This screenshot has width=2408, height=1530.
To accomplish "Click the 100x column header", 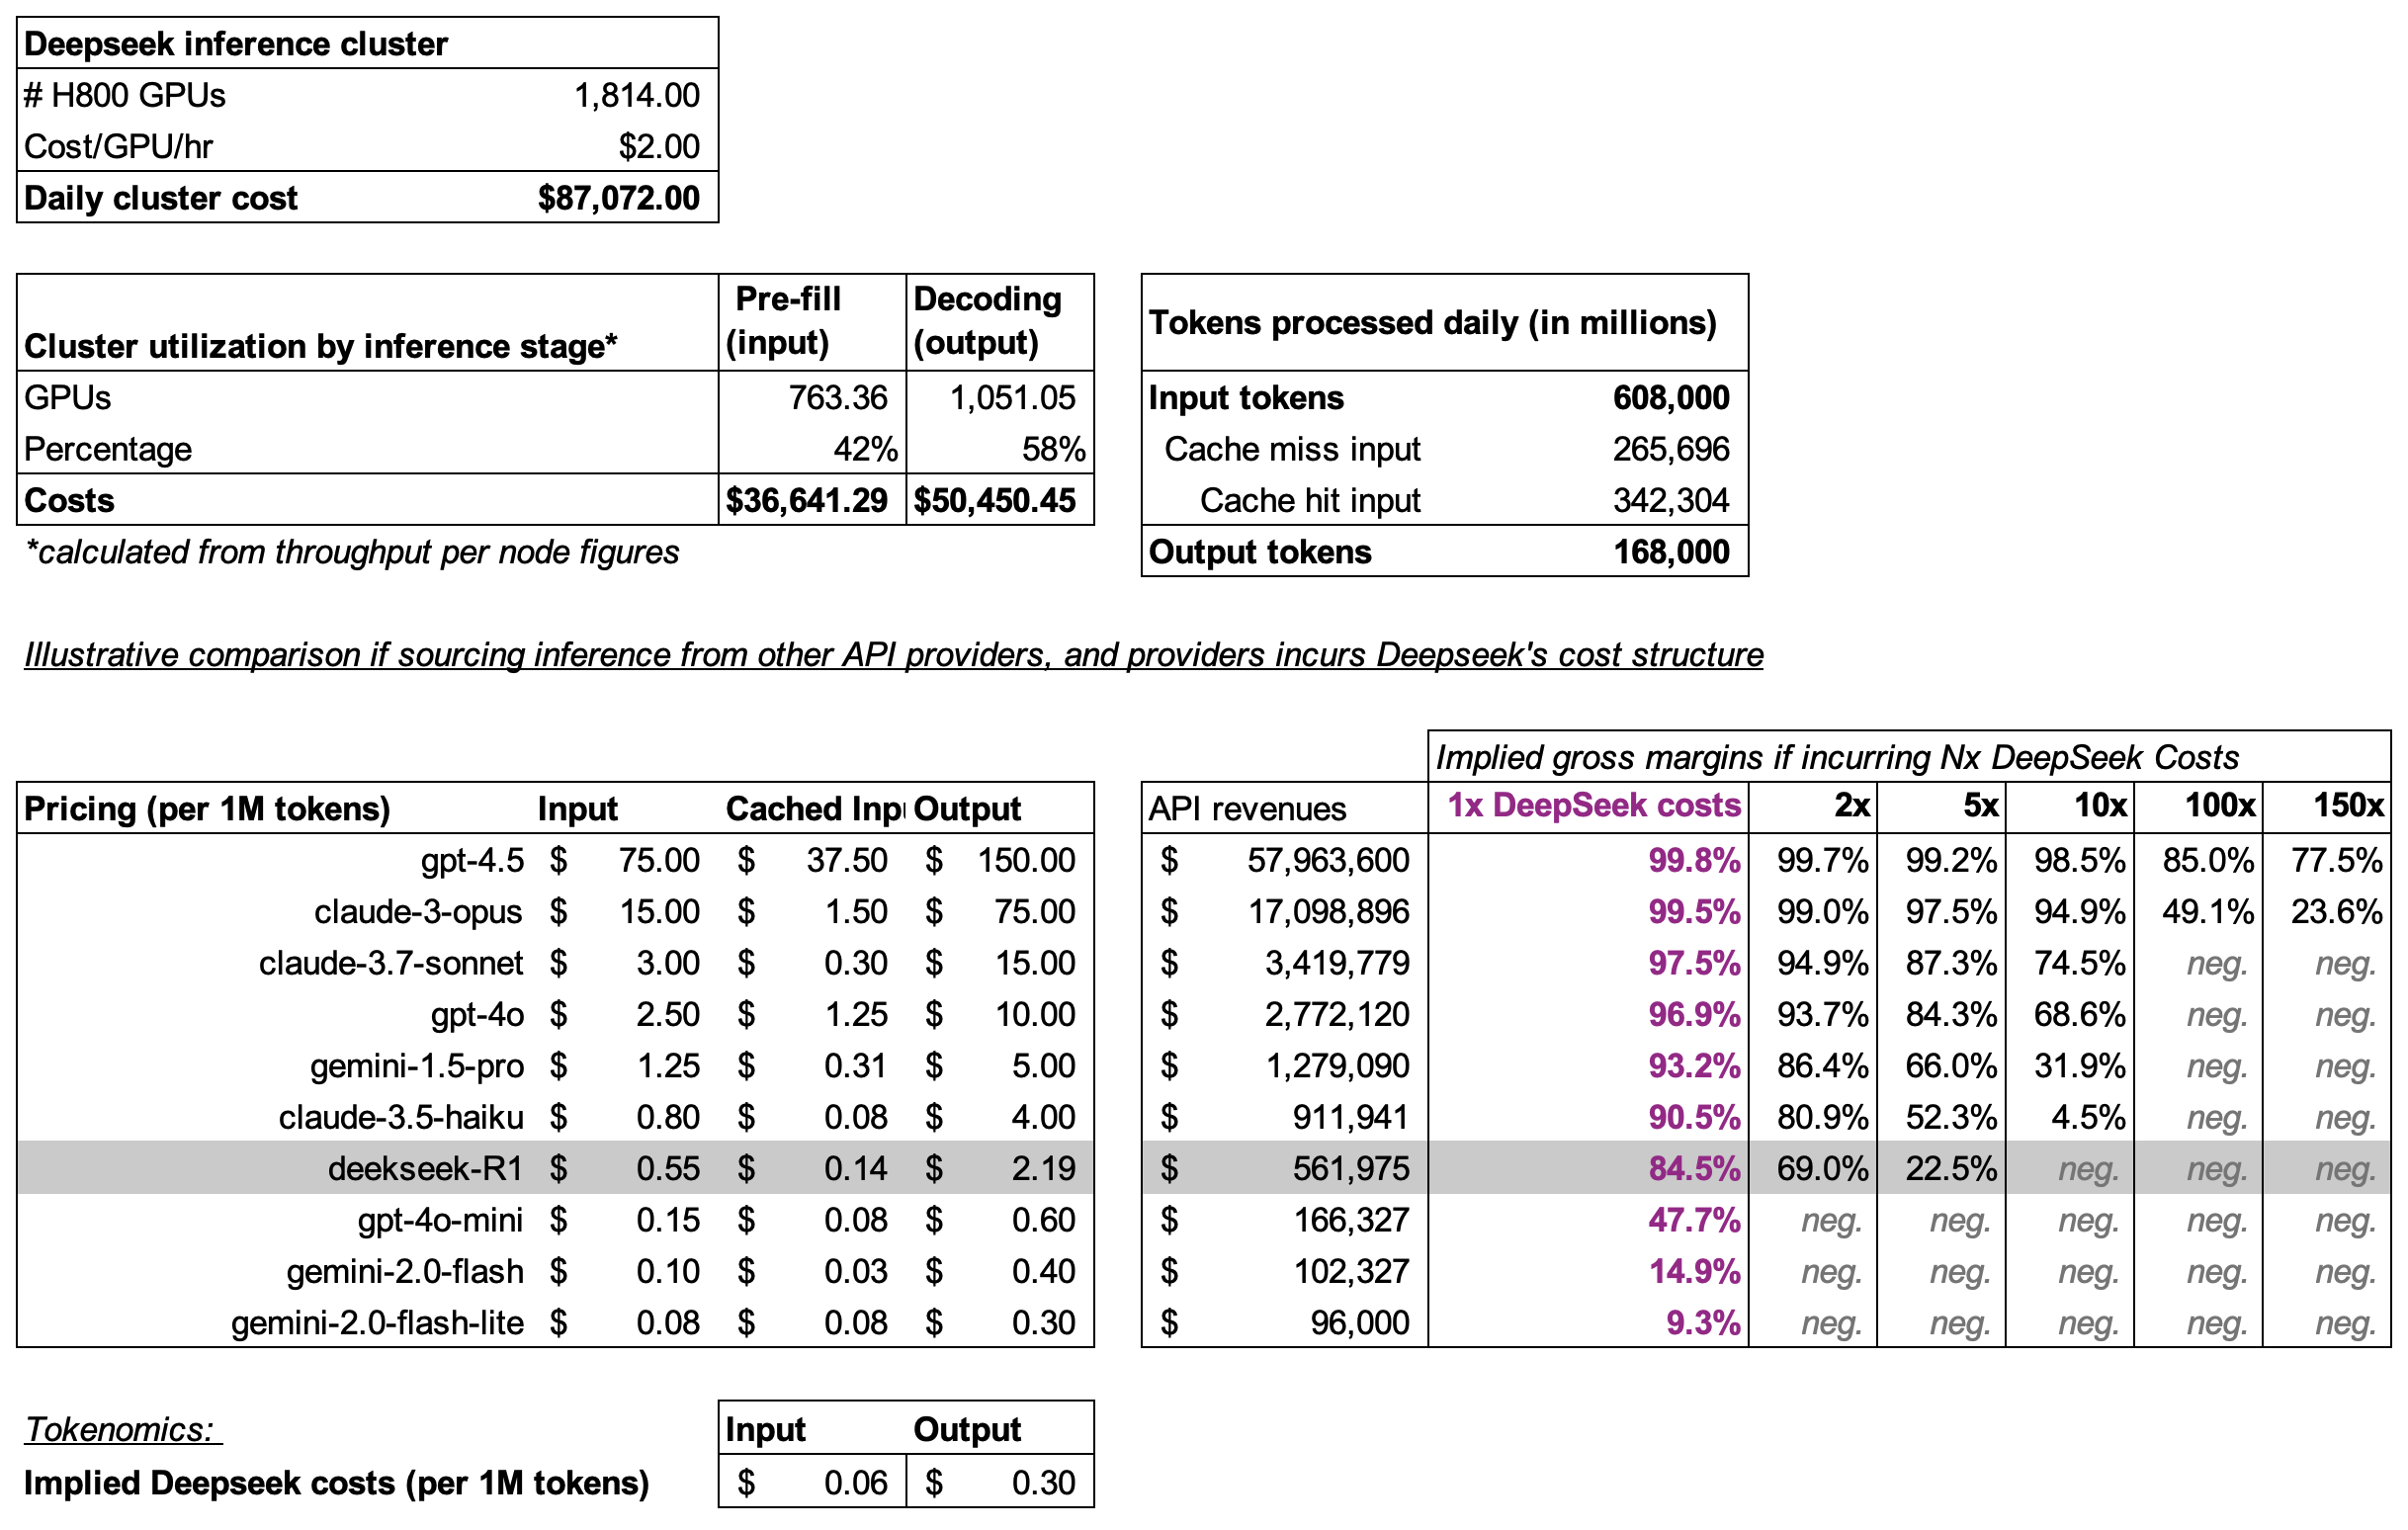I will 2219,805.
